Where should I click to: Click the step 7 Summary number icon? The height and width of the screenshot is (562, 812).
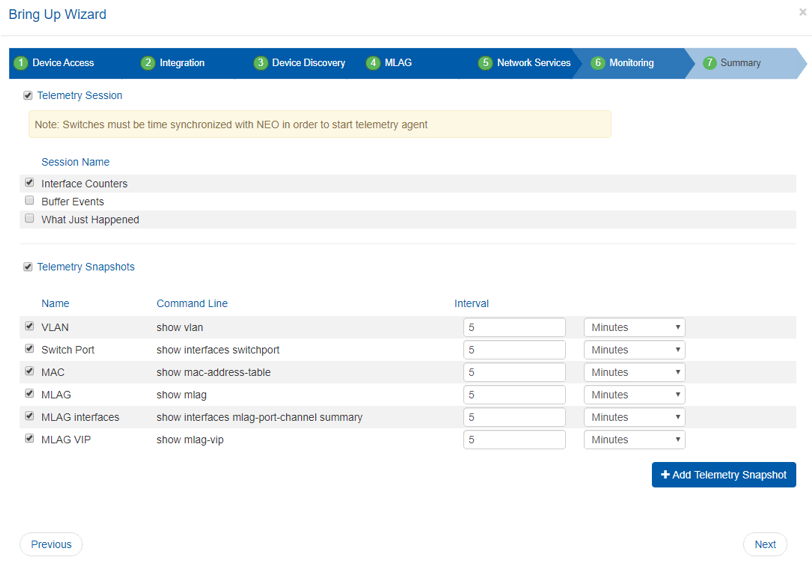click(710, 63)
